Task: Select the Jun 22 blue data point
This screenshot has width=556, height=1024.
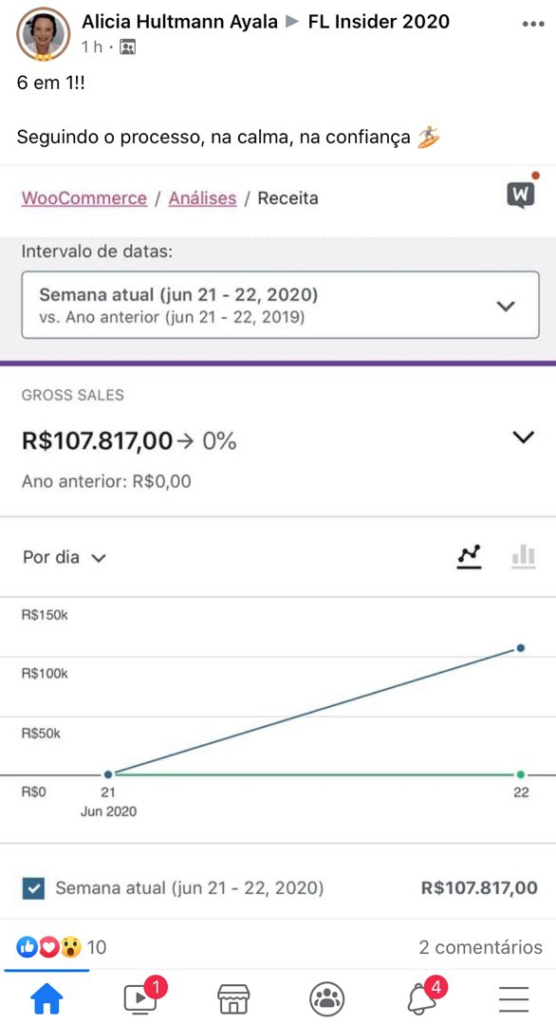Action: click(521, 648)
